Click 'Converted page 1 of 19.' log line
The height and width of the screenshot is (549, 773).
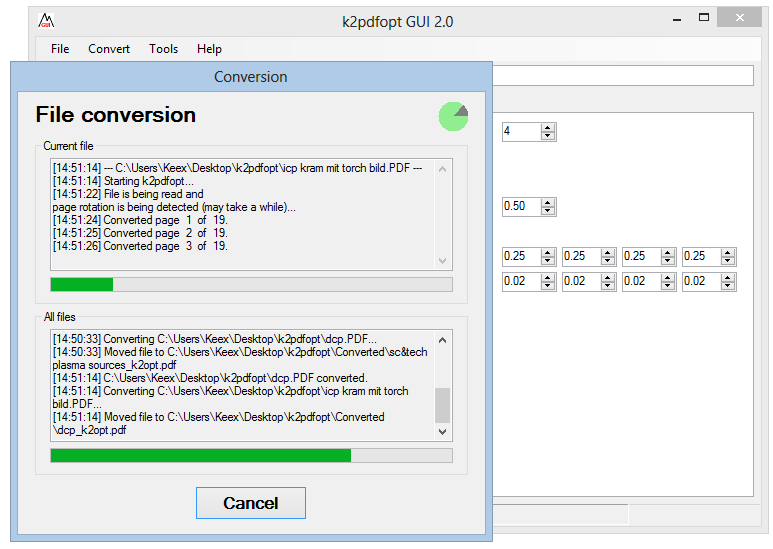140,220
